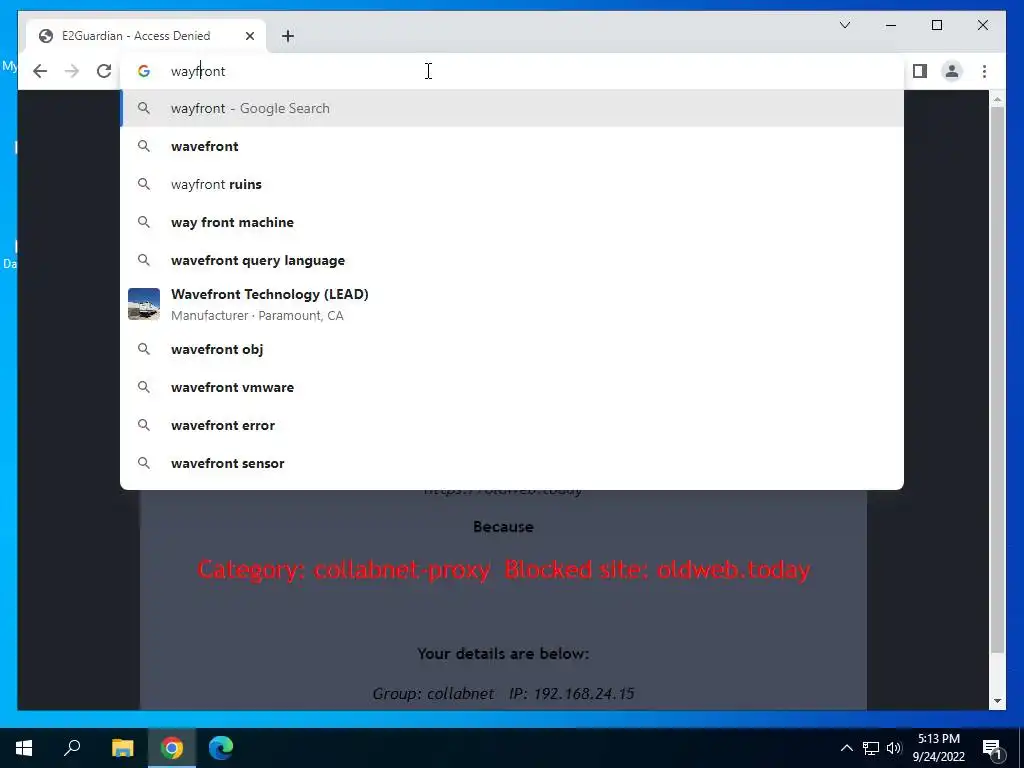Viewport: 1024px width, 768px height.
Task: Select 'wayfront - Google Search' suggestion
Action: pos(512,108)
